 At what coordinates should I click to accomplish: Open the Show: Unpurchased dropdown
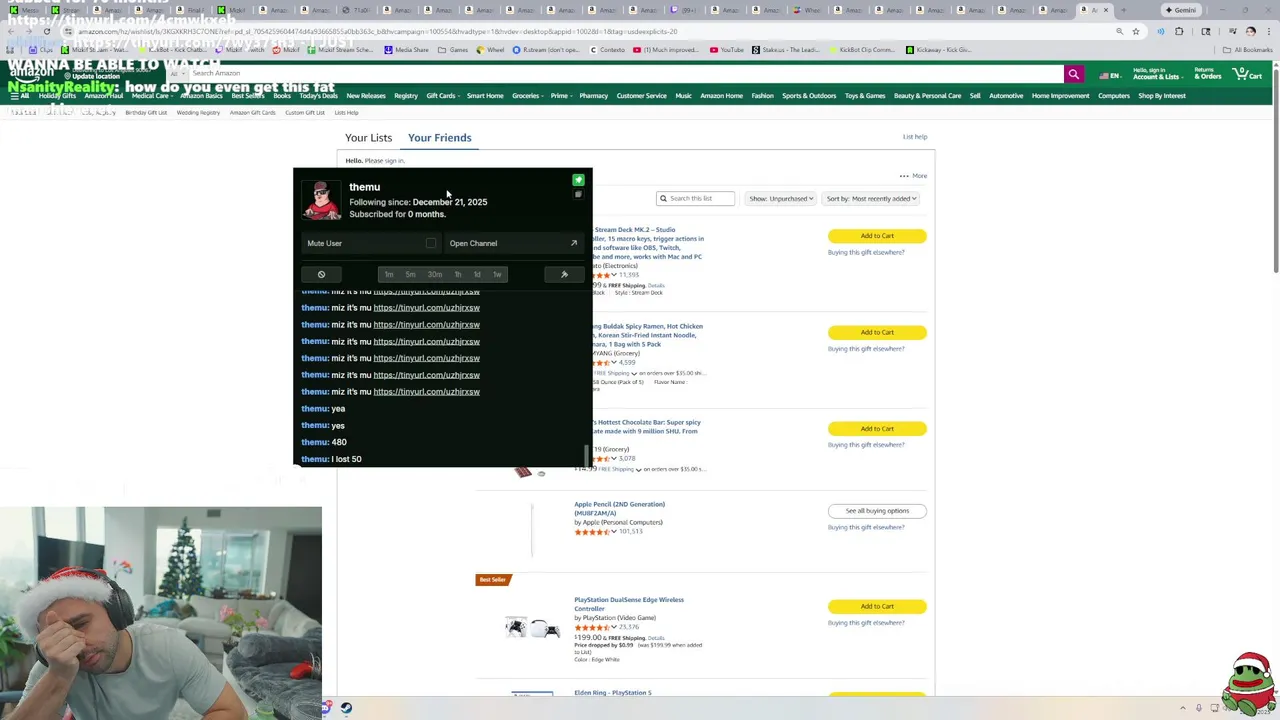point(781,198)
